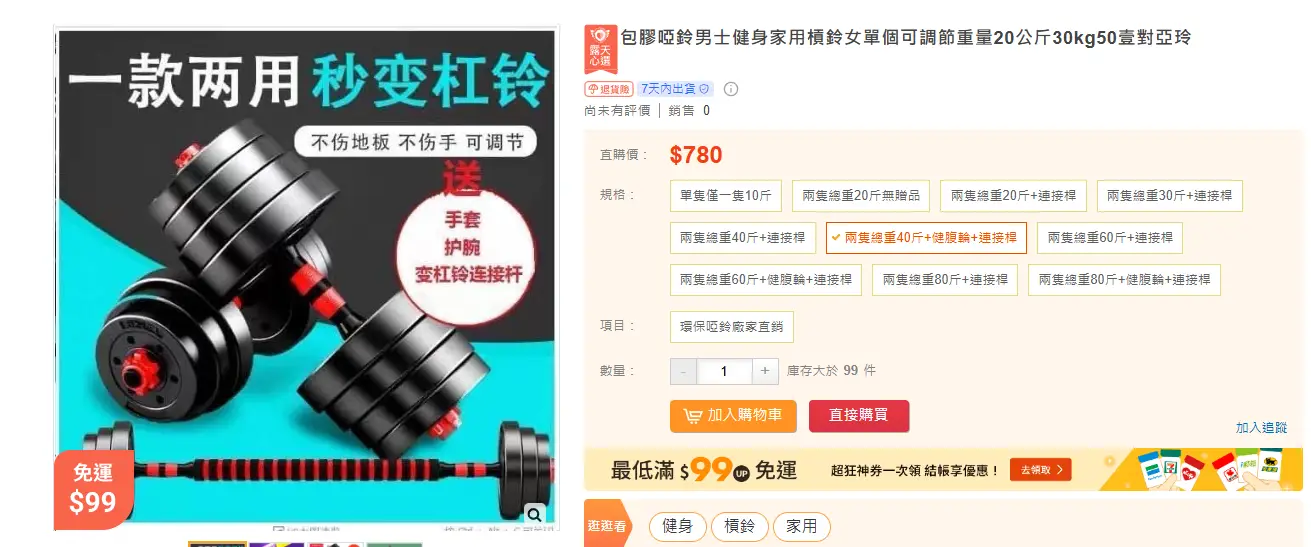The image size is (1311, 547).
Task: Click the info circle icon beside 7天內出貨
Action: [731, 89]
